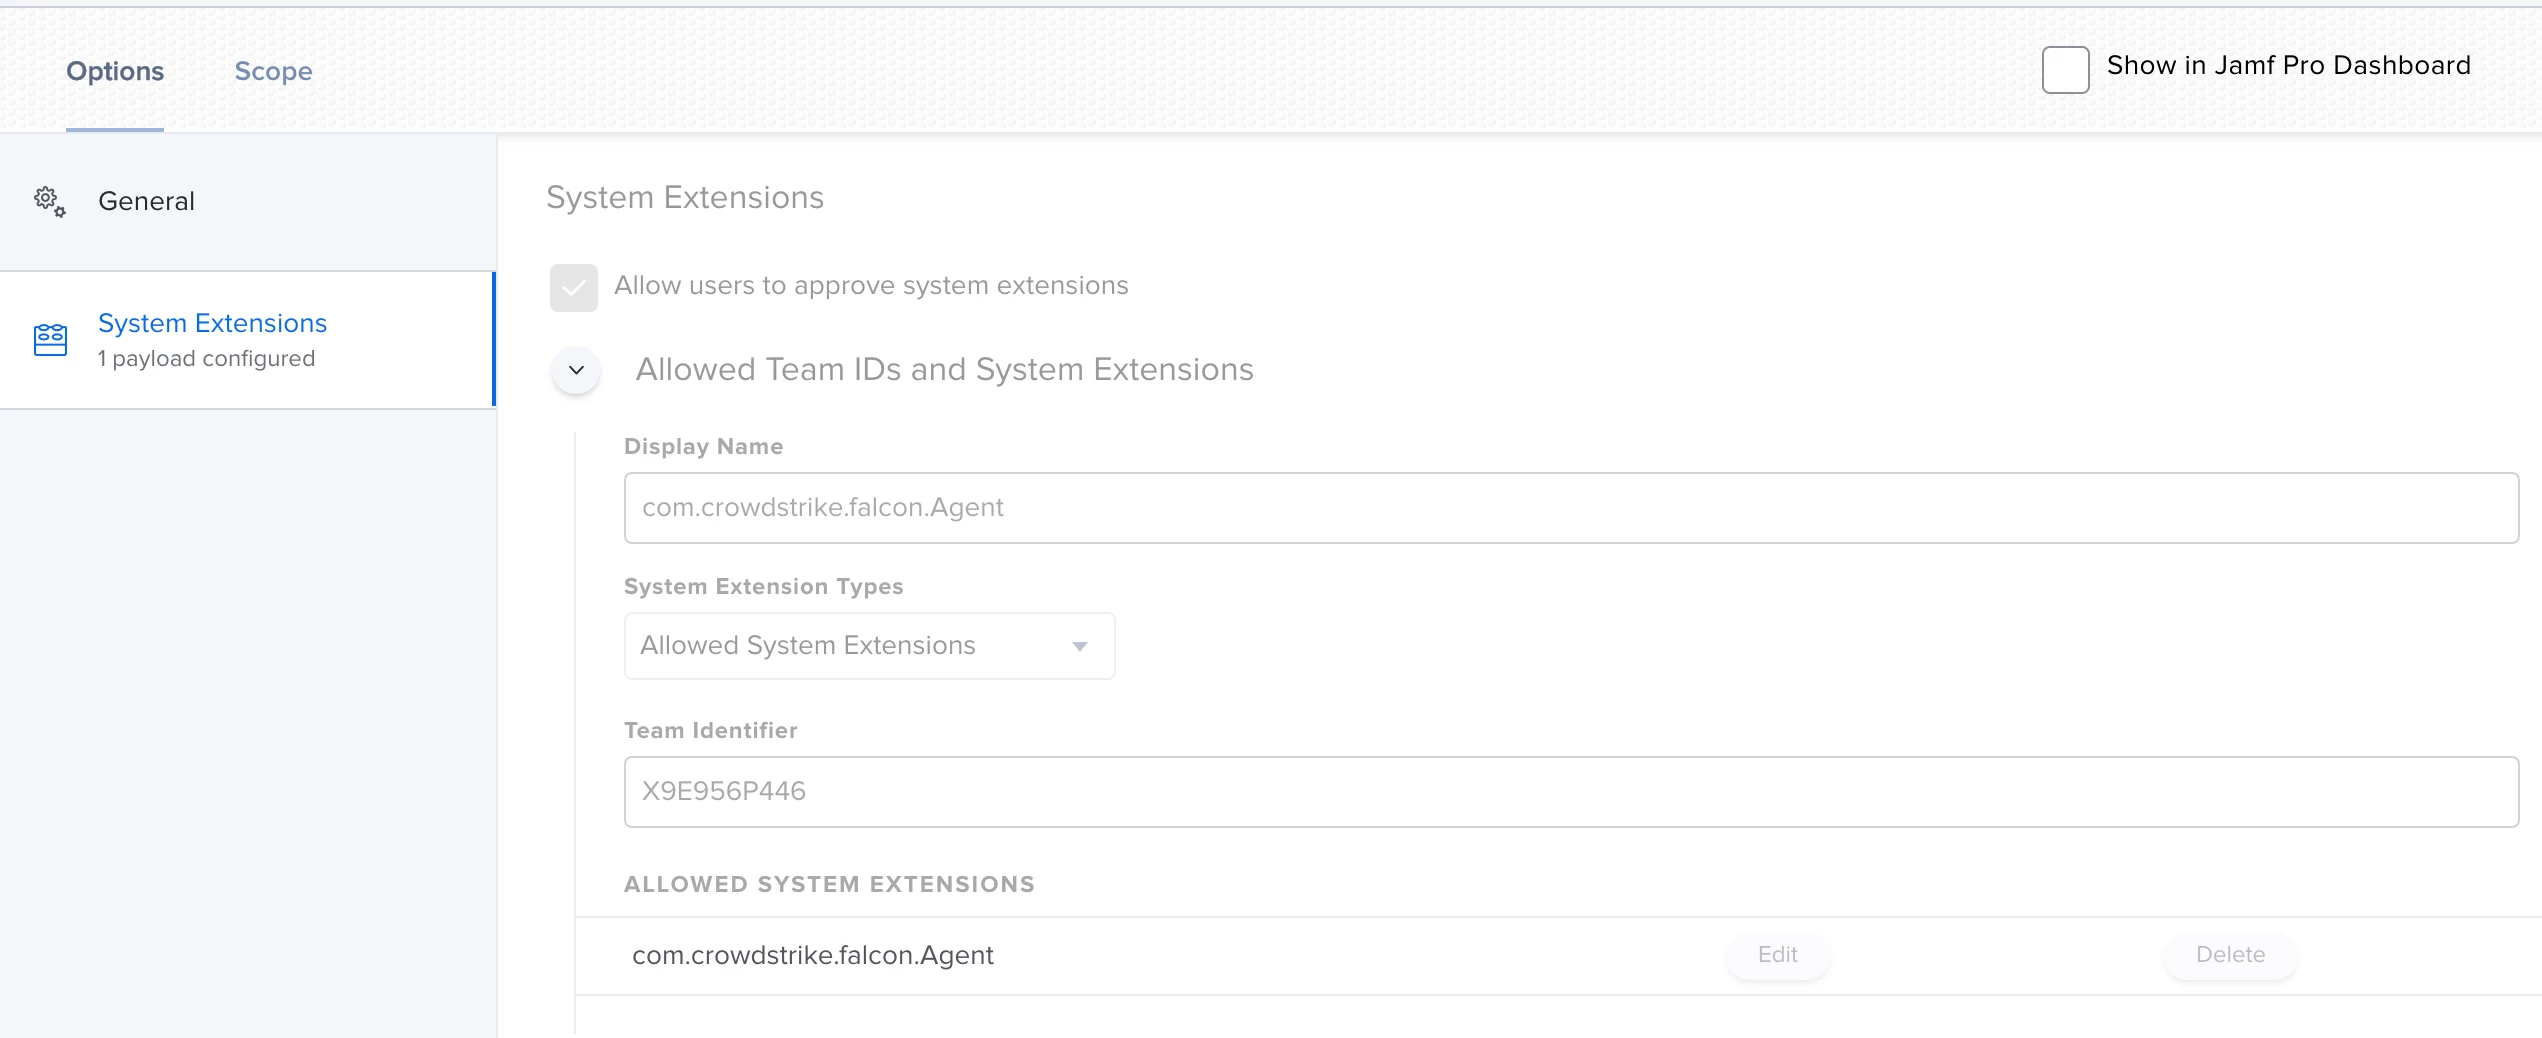Collapse Allowed Team IDs and System Extensions section
Screen dimensions: 2542x1038
tap(577, 370)
